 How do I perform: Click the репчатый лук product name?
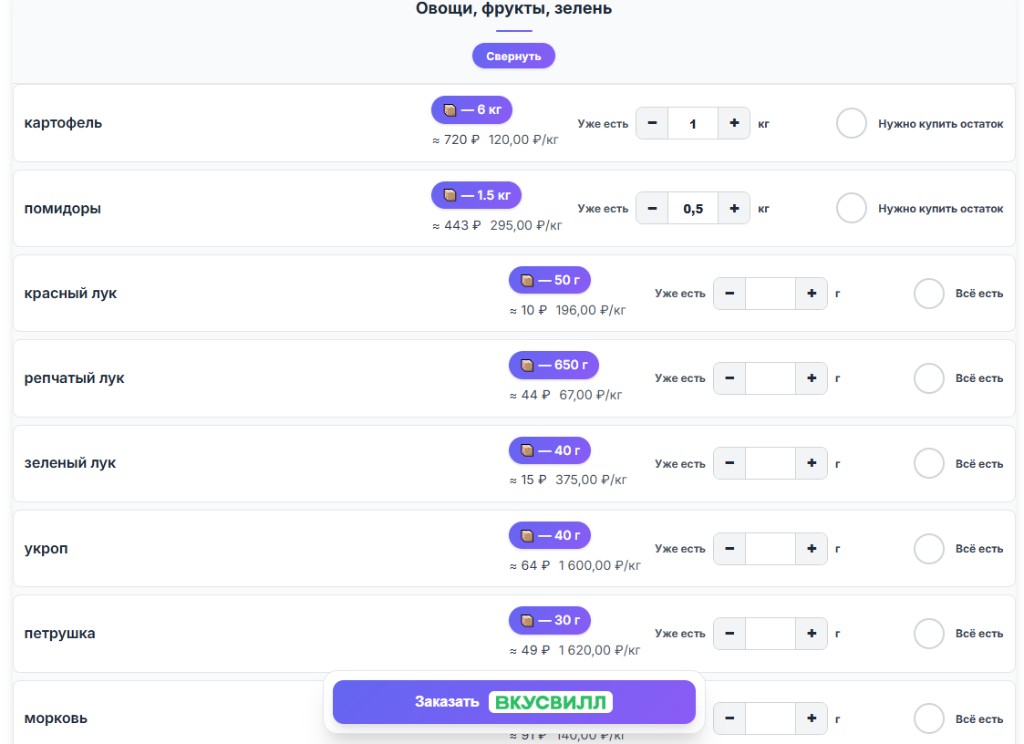tap(74, 378)
